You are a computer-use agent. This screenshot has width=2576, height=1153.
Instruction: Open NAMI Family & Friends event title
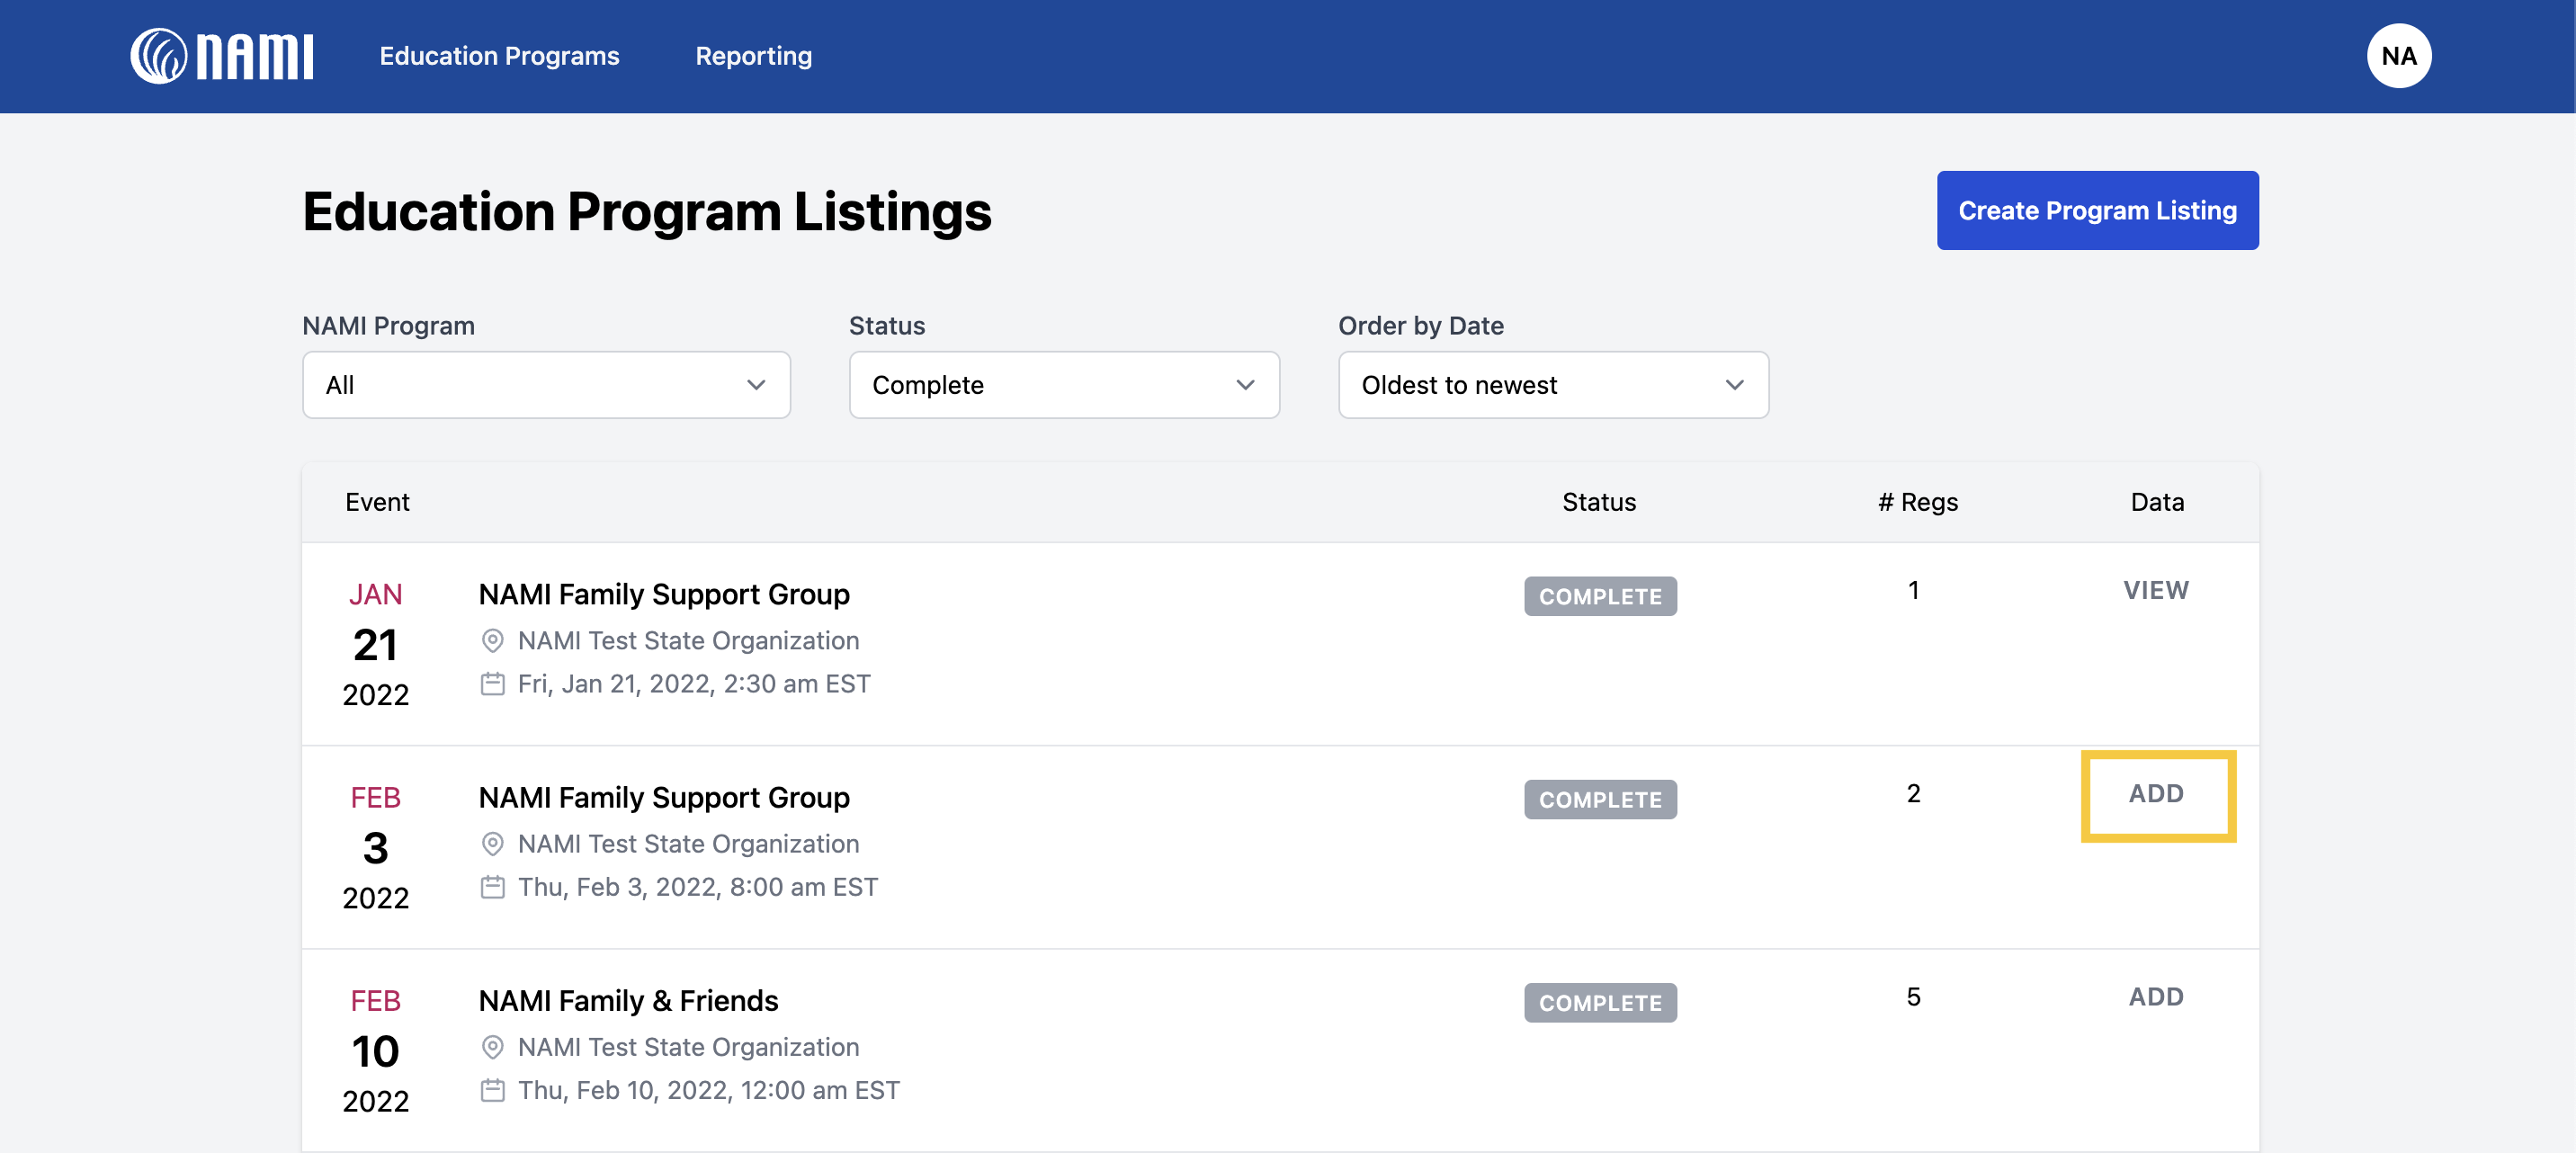coord(628,1000)
